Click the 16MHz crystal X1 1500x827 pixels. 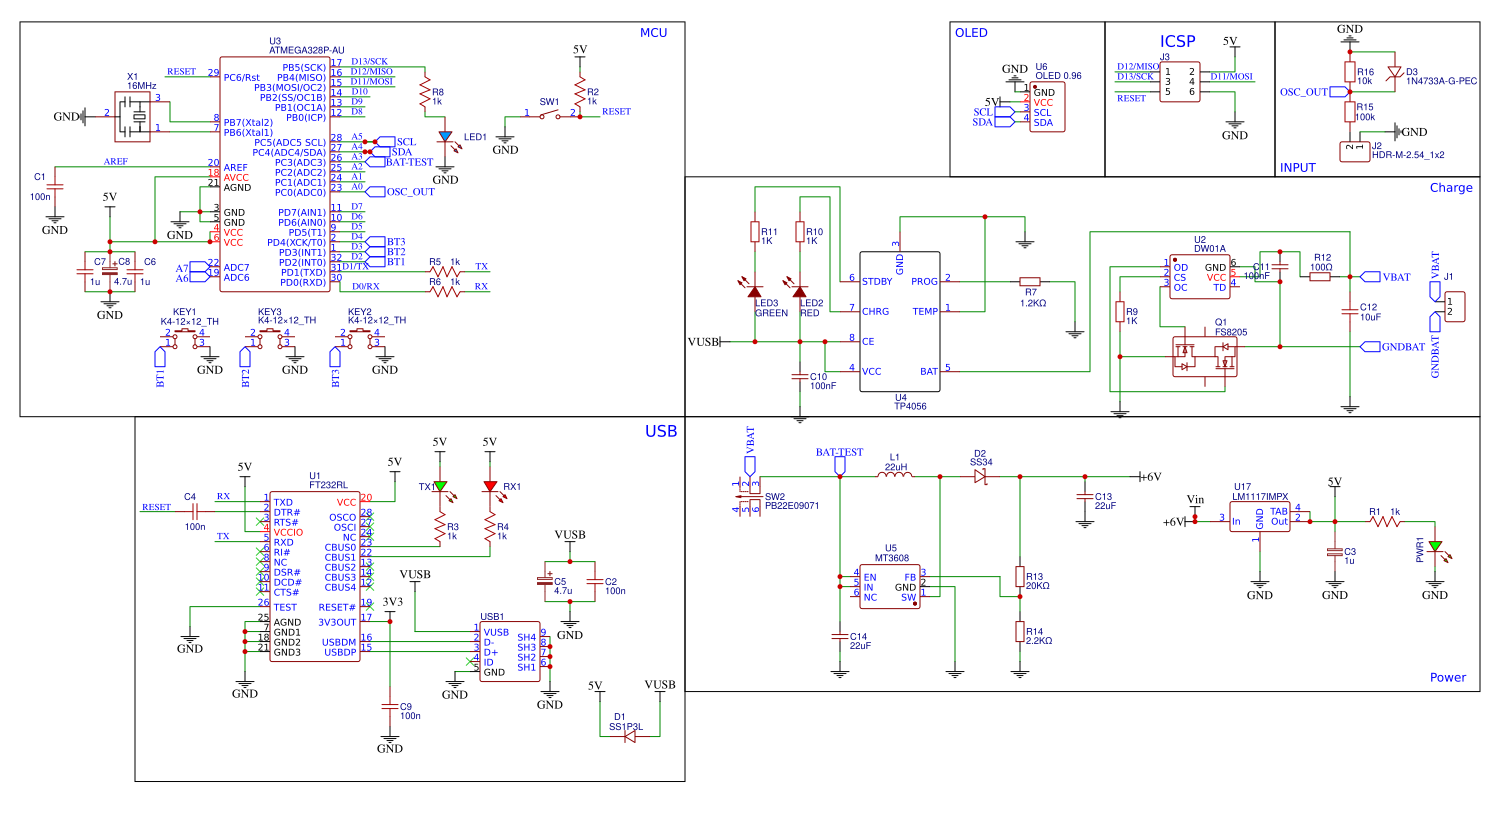133,117
